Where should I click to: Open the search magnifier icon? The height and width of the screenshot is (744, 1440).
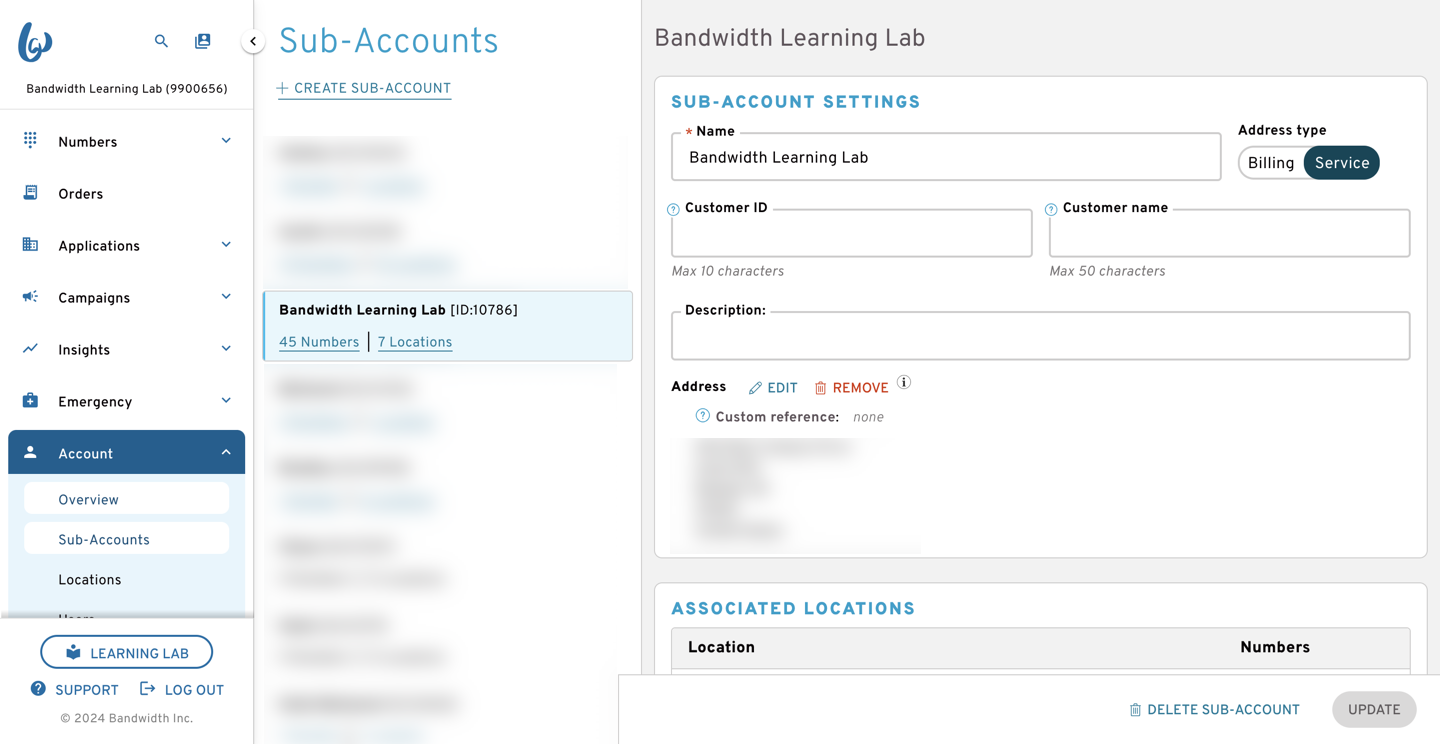coord(161,41)
